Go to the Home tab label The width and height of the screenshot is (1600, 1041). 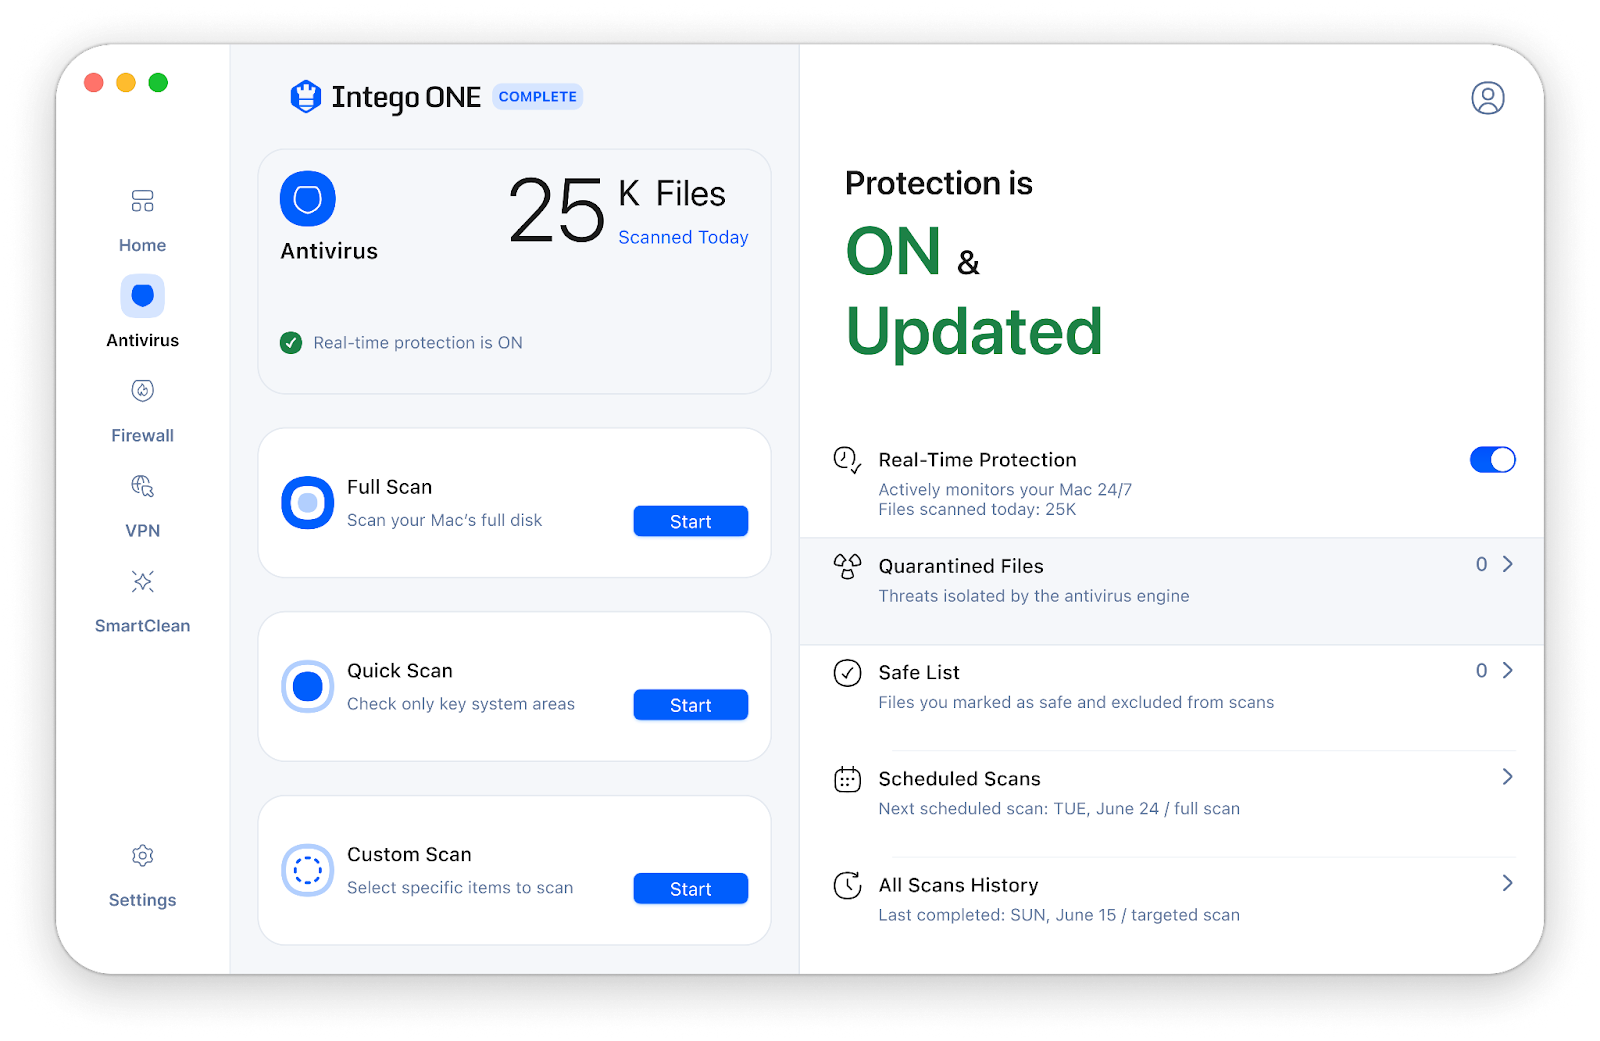coord(142,245)
